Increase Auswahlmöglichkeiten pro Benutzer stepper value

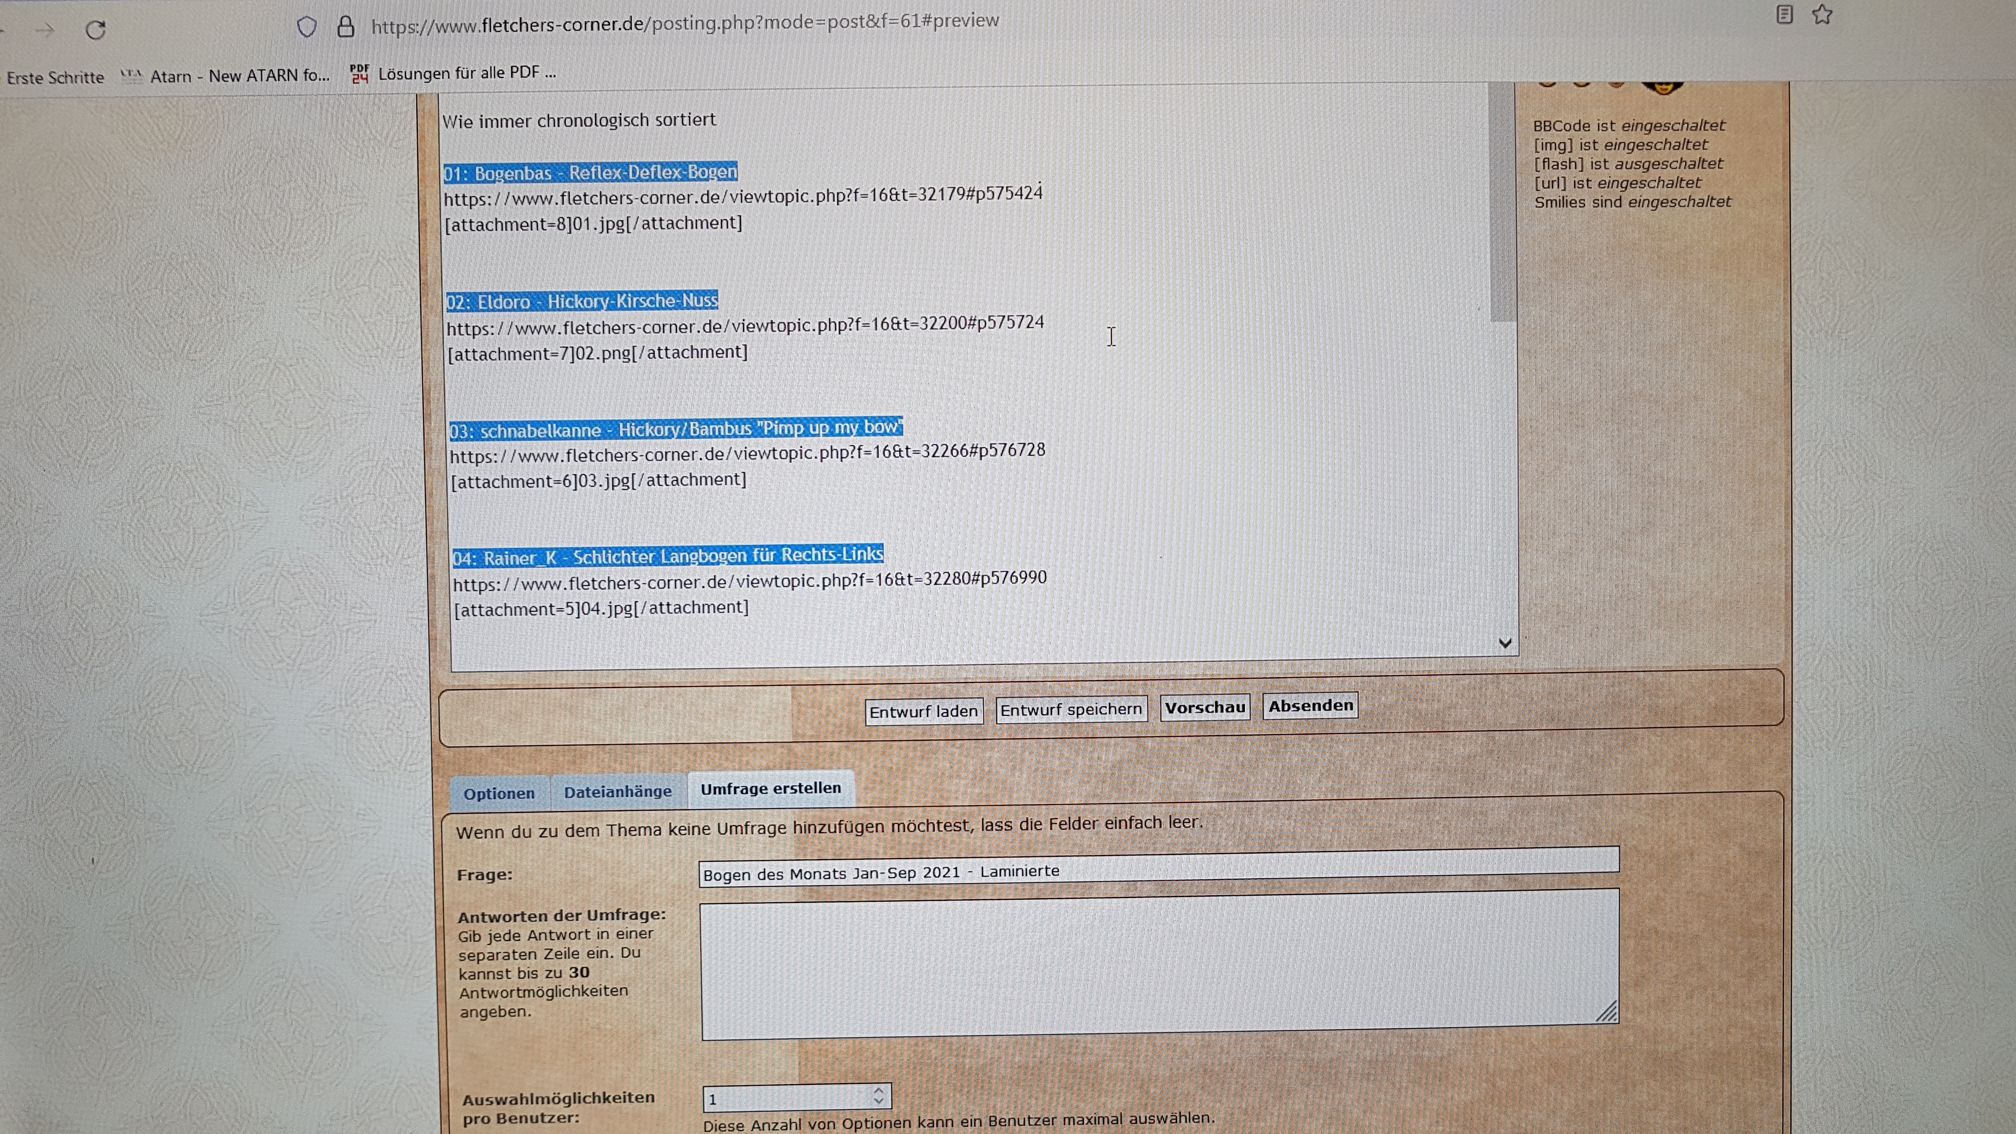click(878, 1091)
